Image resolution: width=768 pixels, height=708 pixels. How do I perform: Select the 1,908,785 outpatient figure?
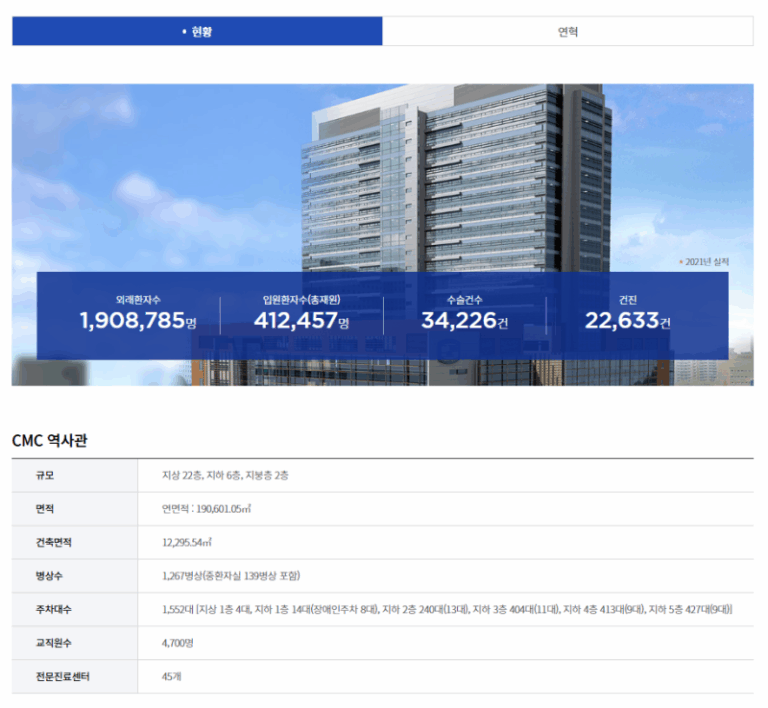click(133, 321)
